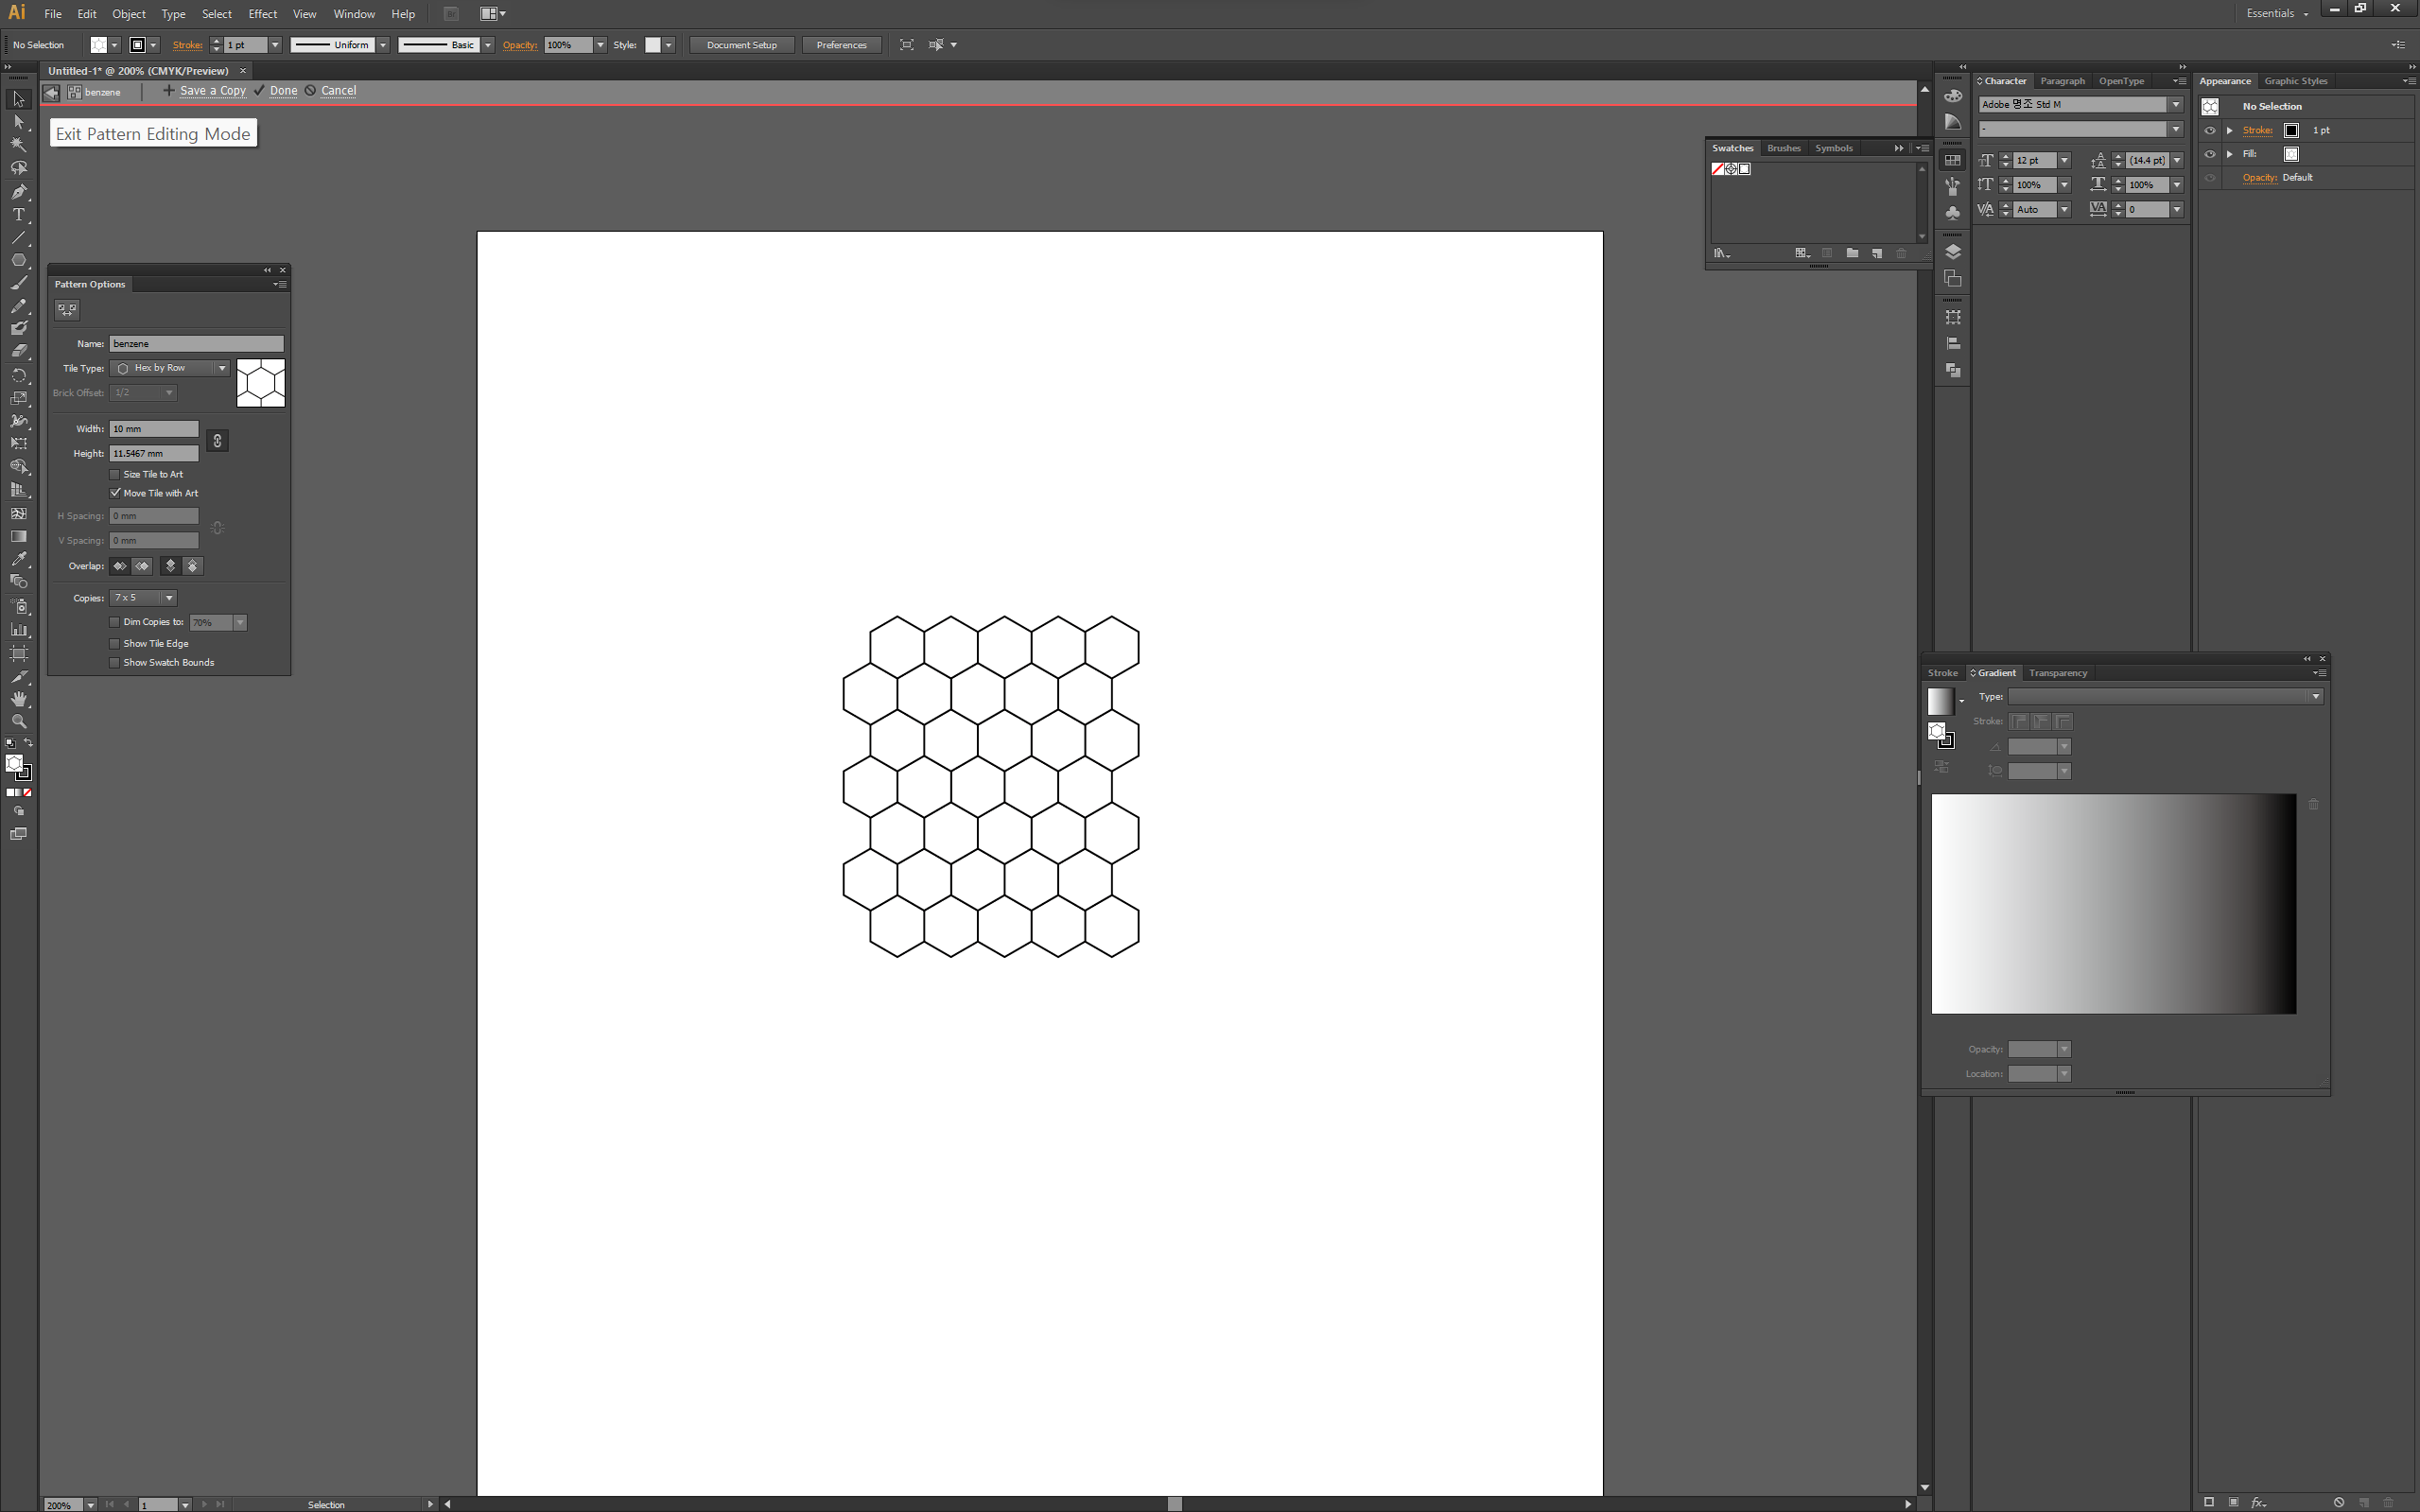Select the Eyedropper tool
Screen dimensions: 2420x1512
[x=18, y=559]
